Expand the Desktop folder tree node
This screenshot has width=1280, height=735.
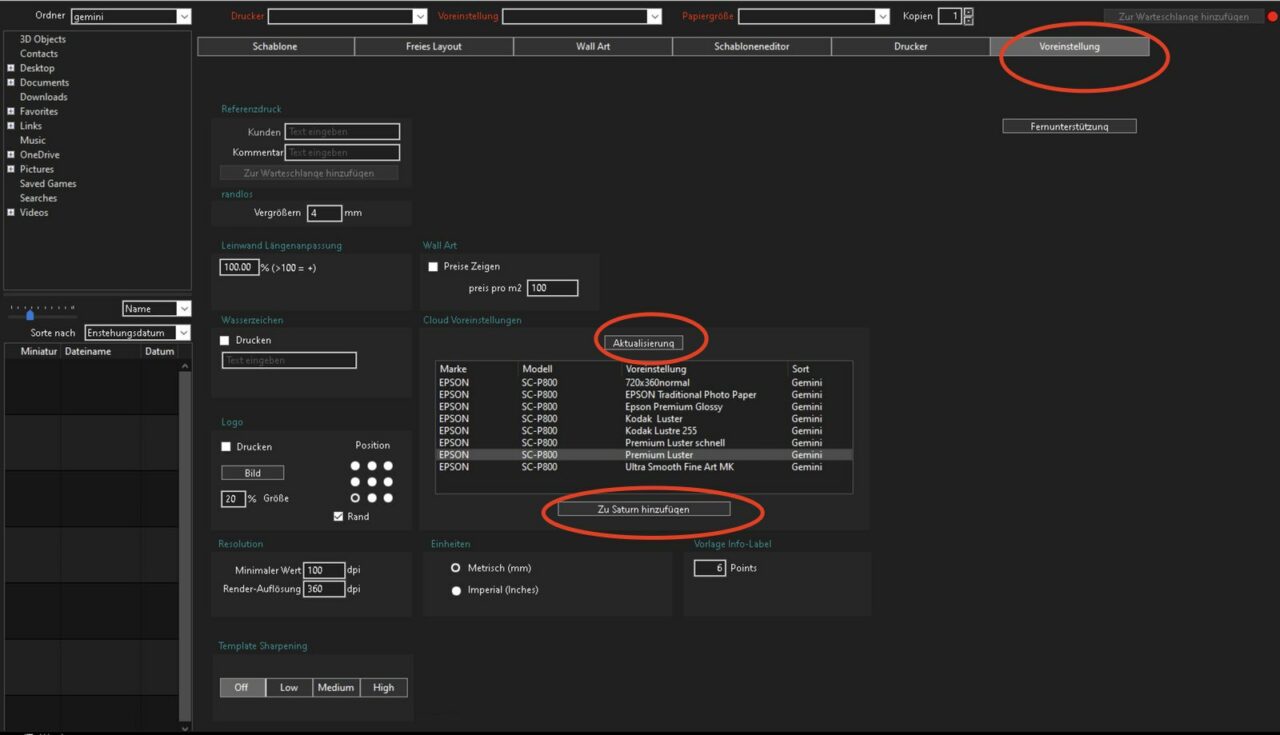pyautogui.click(x=11, y=68)
